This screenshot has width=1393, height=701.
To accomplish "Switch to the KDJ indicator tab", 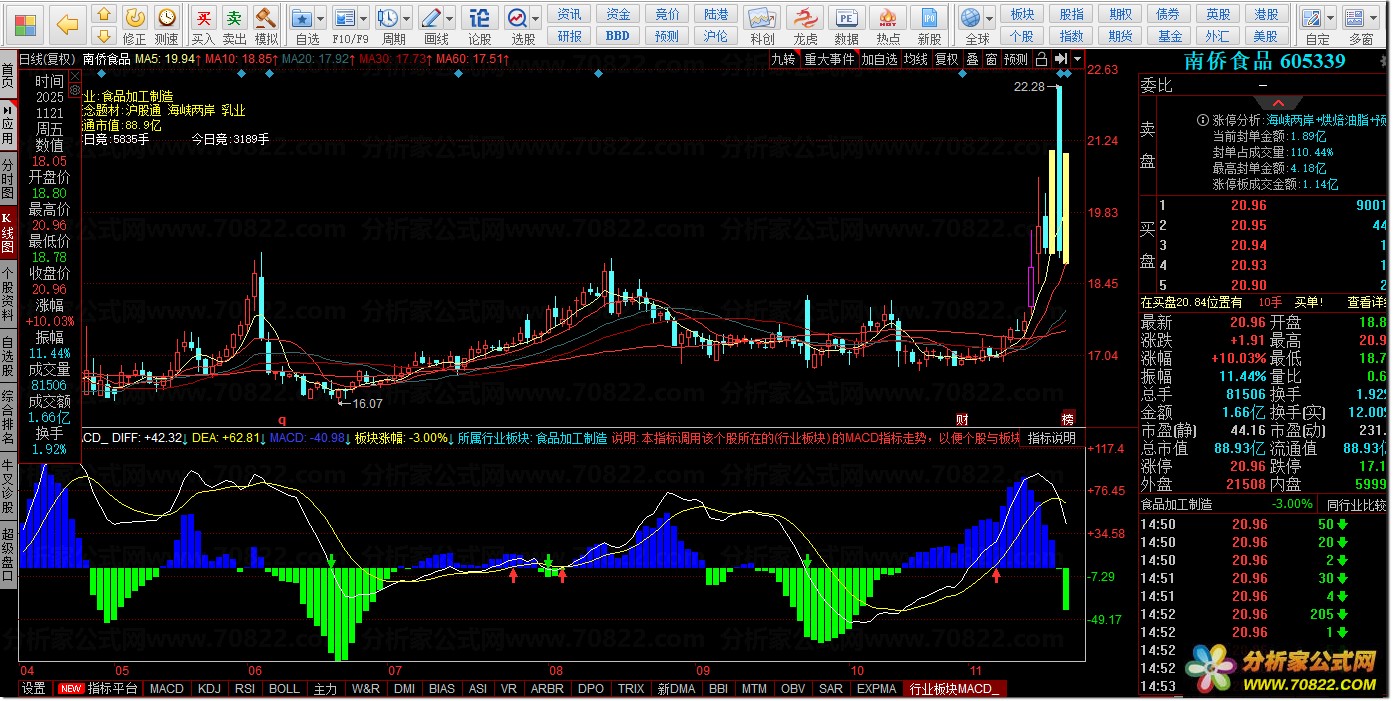I will [x=209, y=689].
